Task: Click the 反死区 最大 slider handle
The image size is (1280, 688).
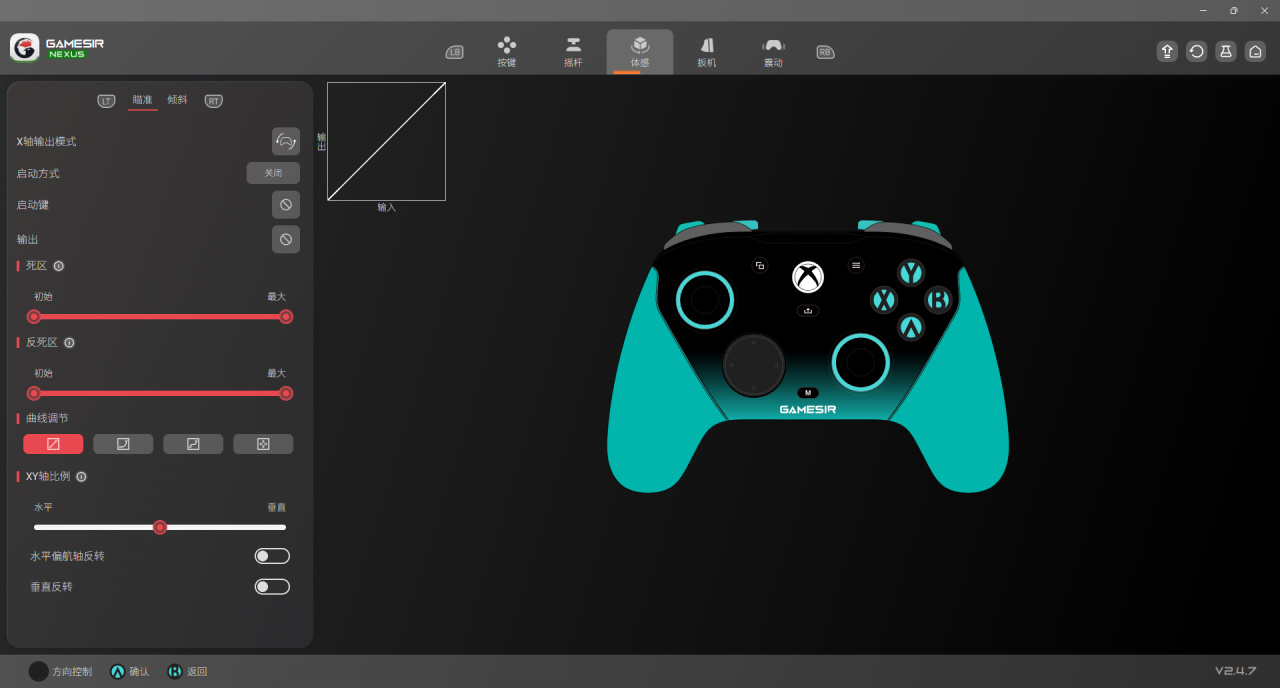Action: tap(286, 393)
